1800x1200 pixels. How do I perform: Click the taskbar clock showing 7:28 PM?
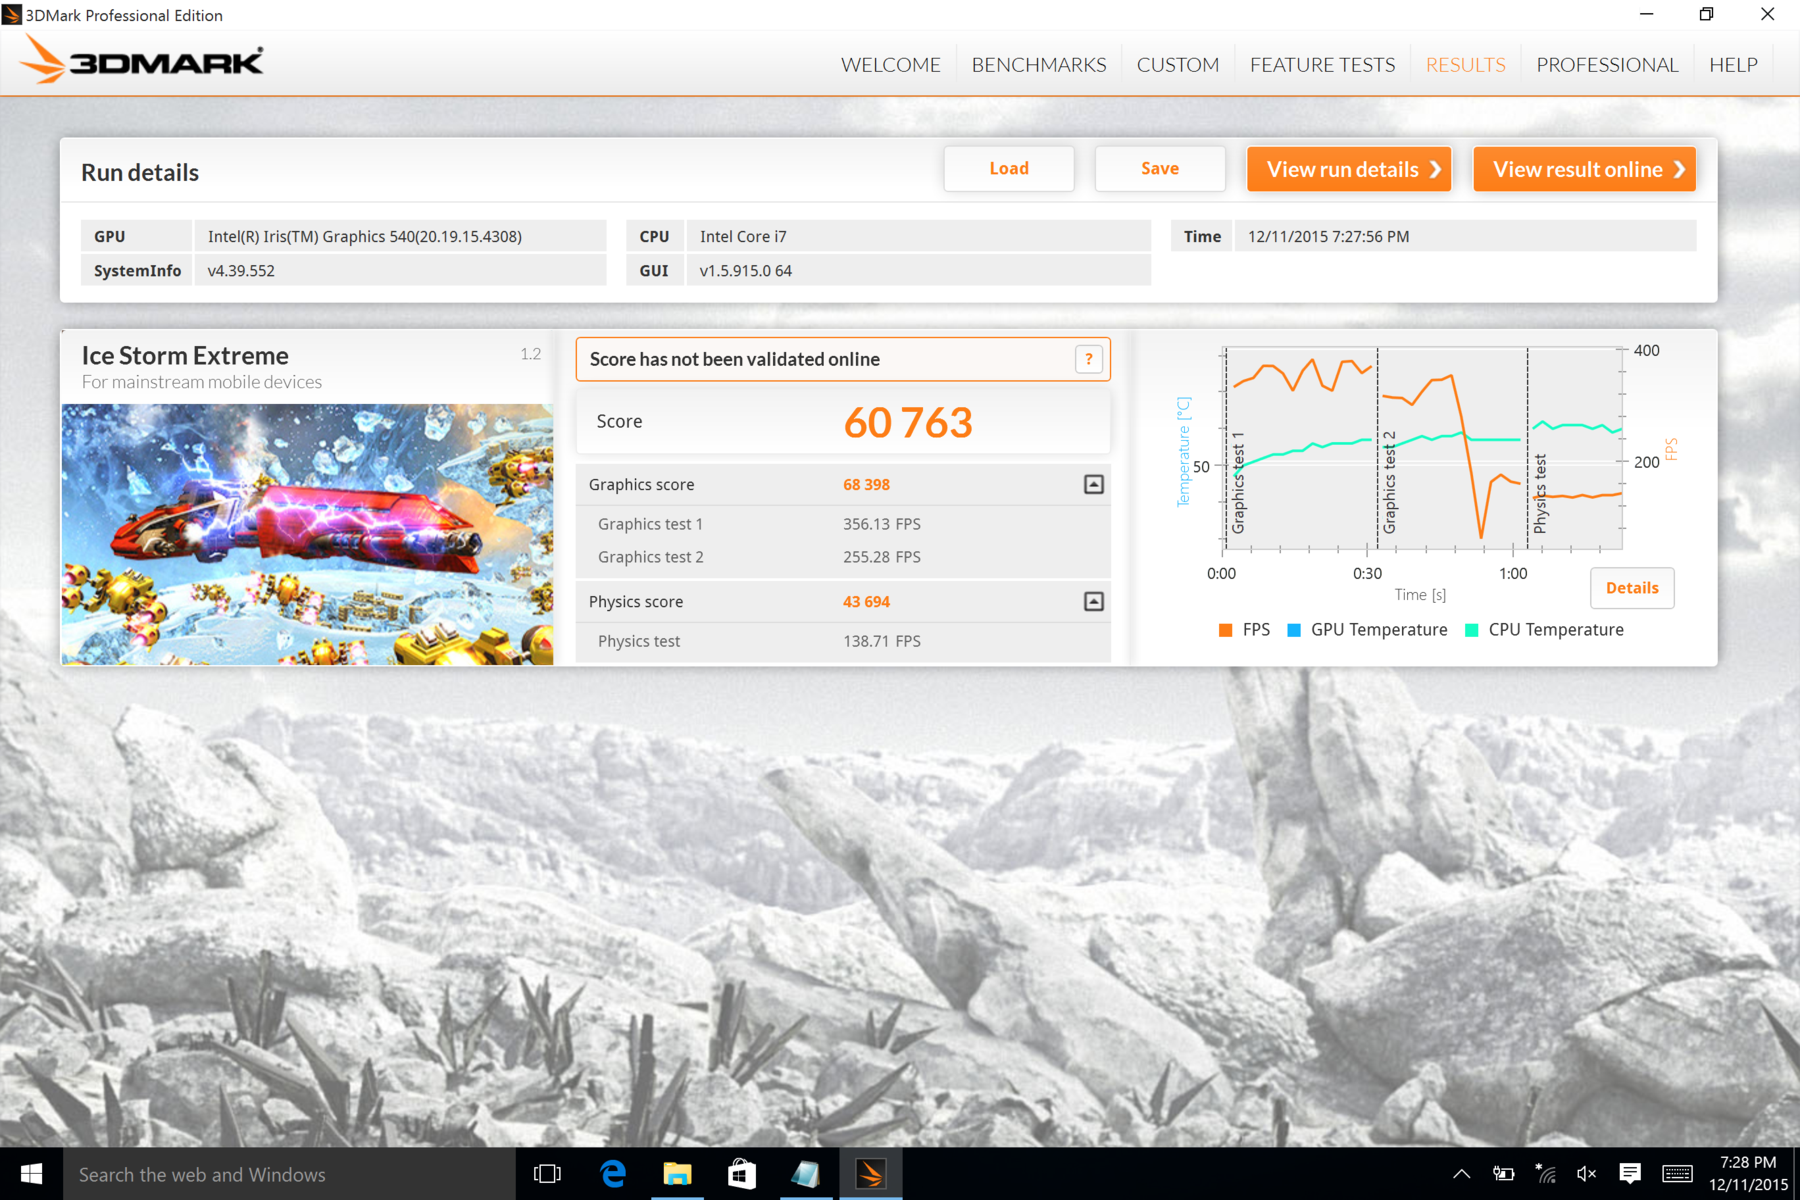[1748, 1174]
